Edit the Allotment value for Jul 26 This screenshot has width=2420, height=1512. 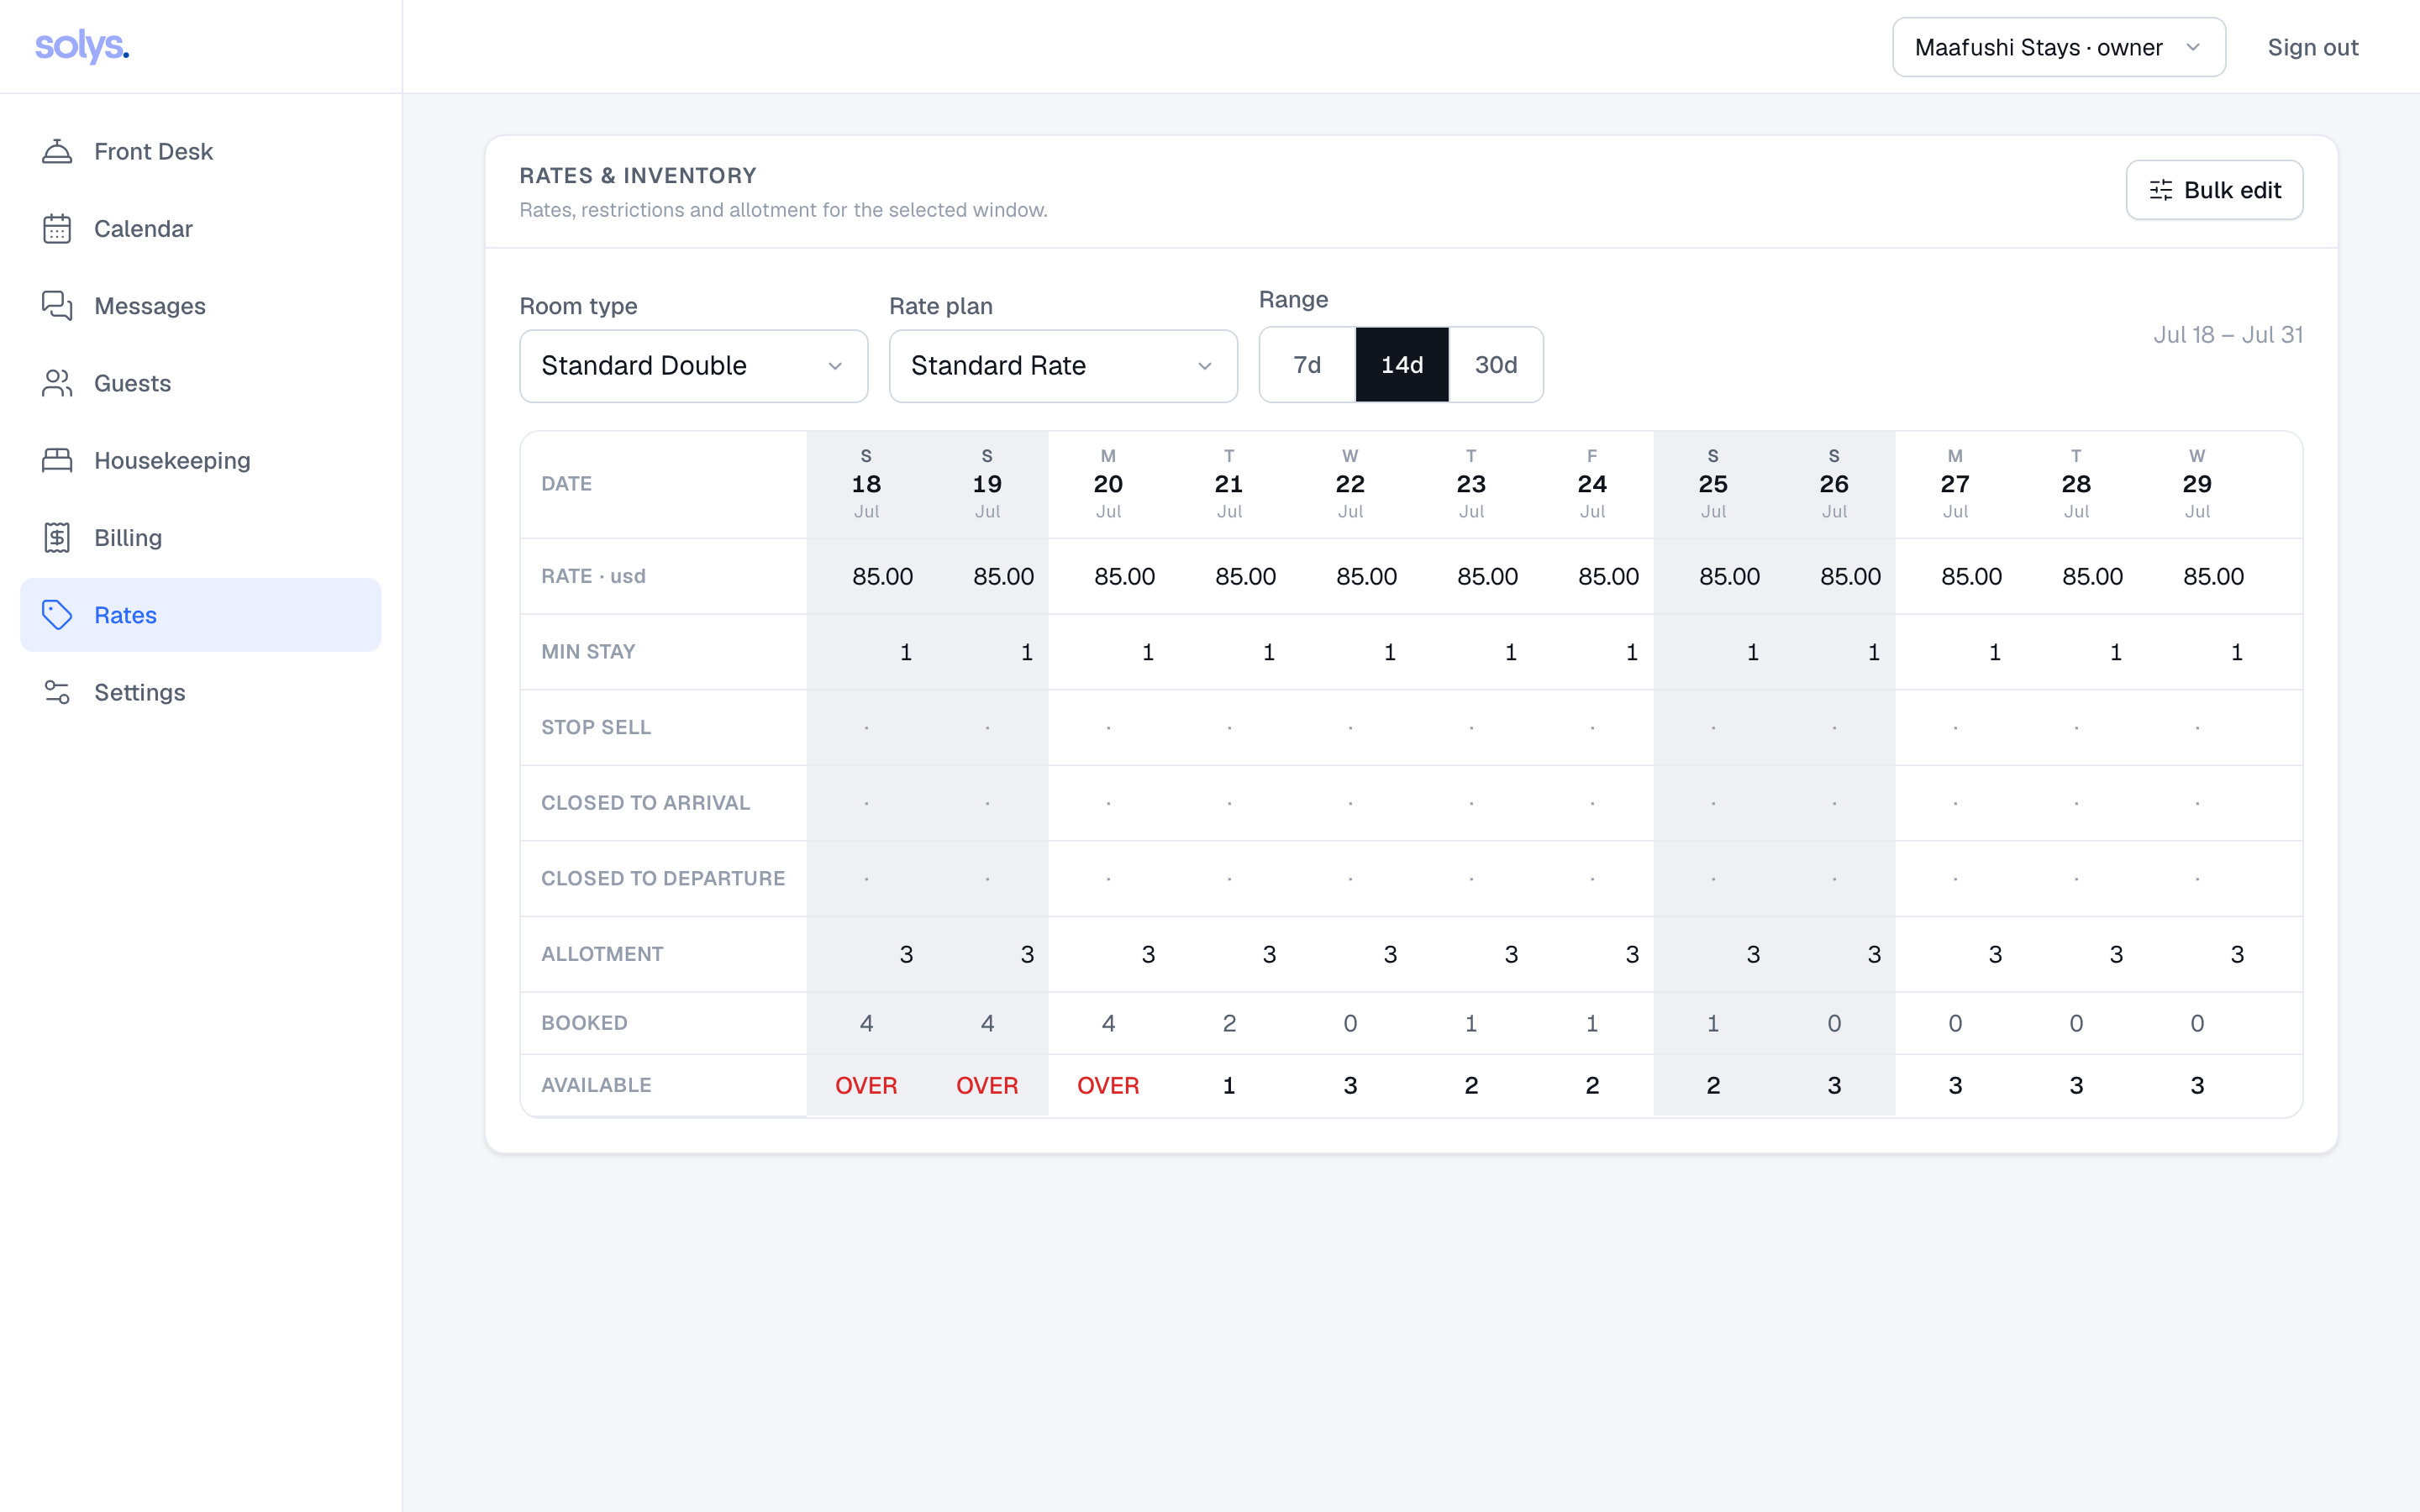(x=1836, y=954)
